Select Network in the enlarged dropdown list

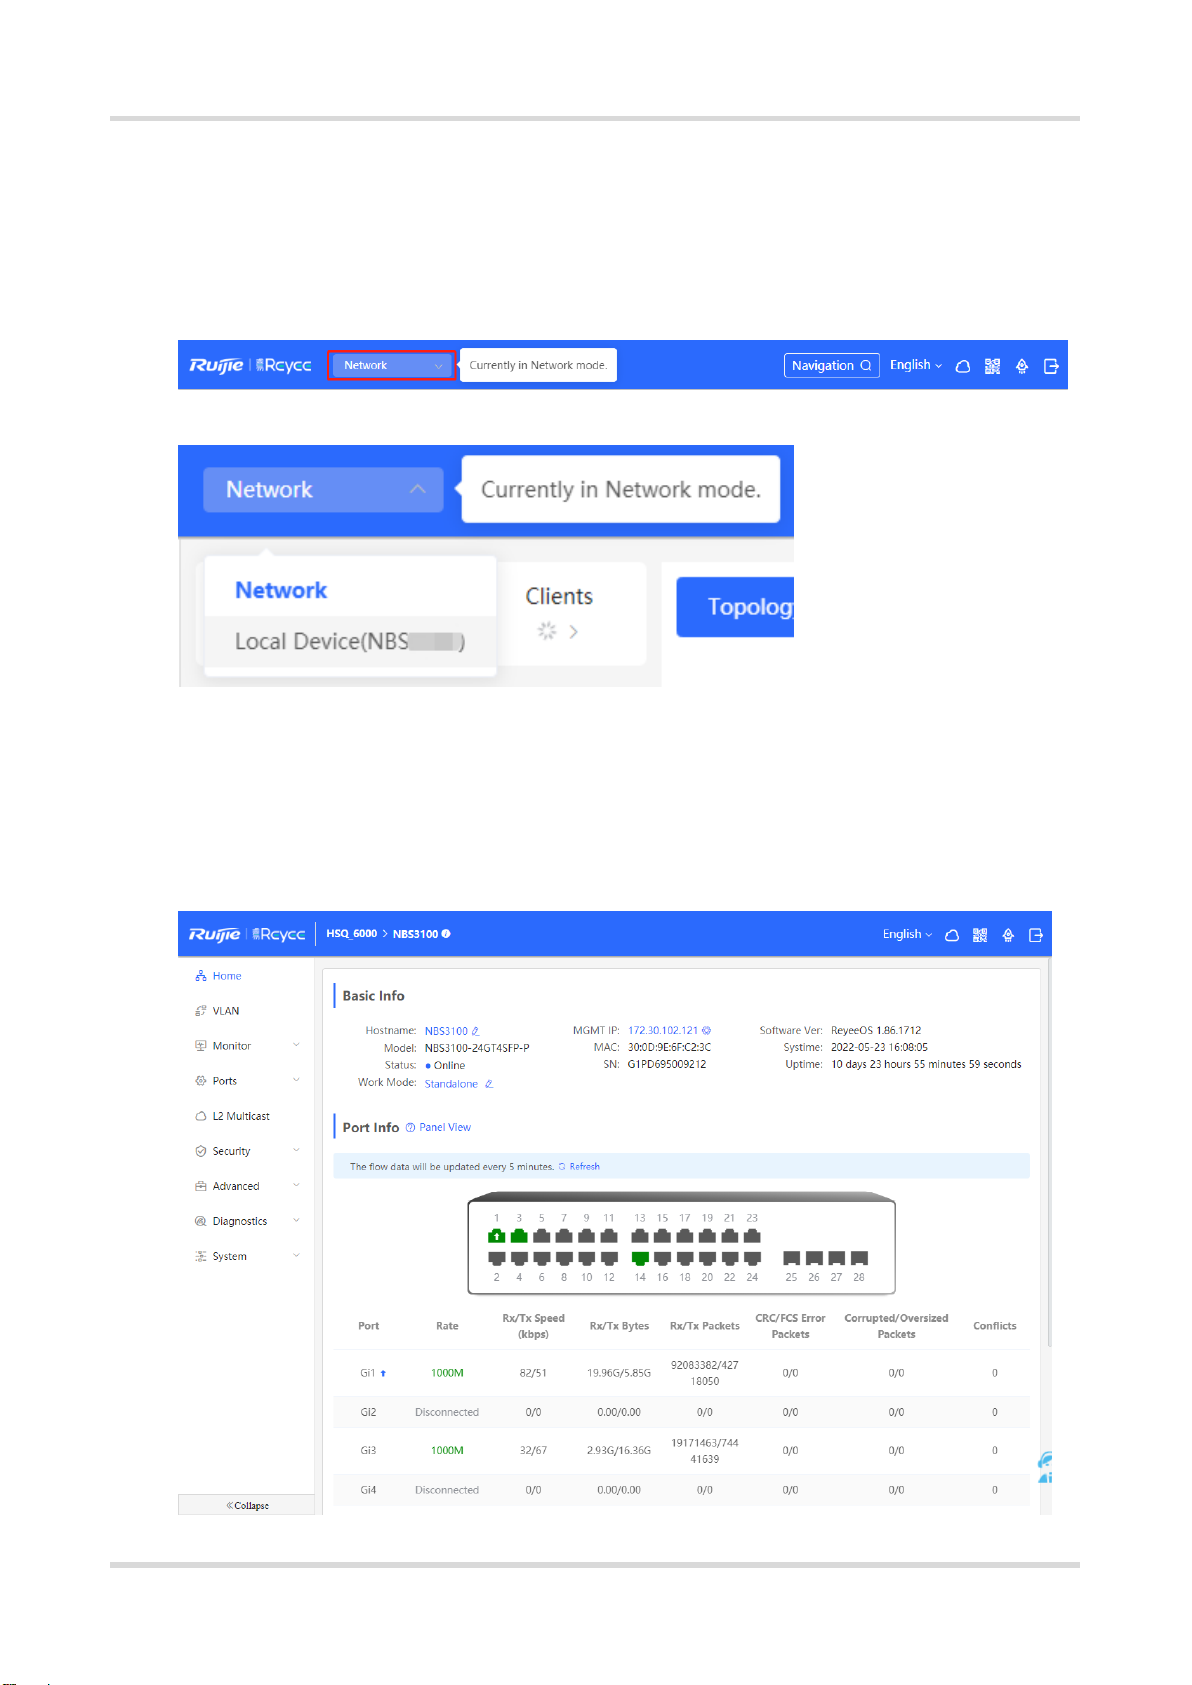(281, 590)
